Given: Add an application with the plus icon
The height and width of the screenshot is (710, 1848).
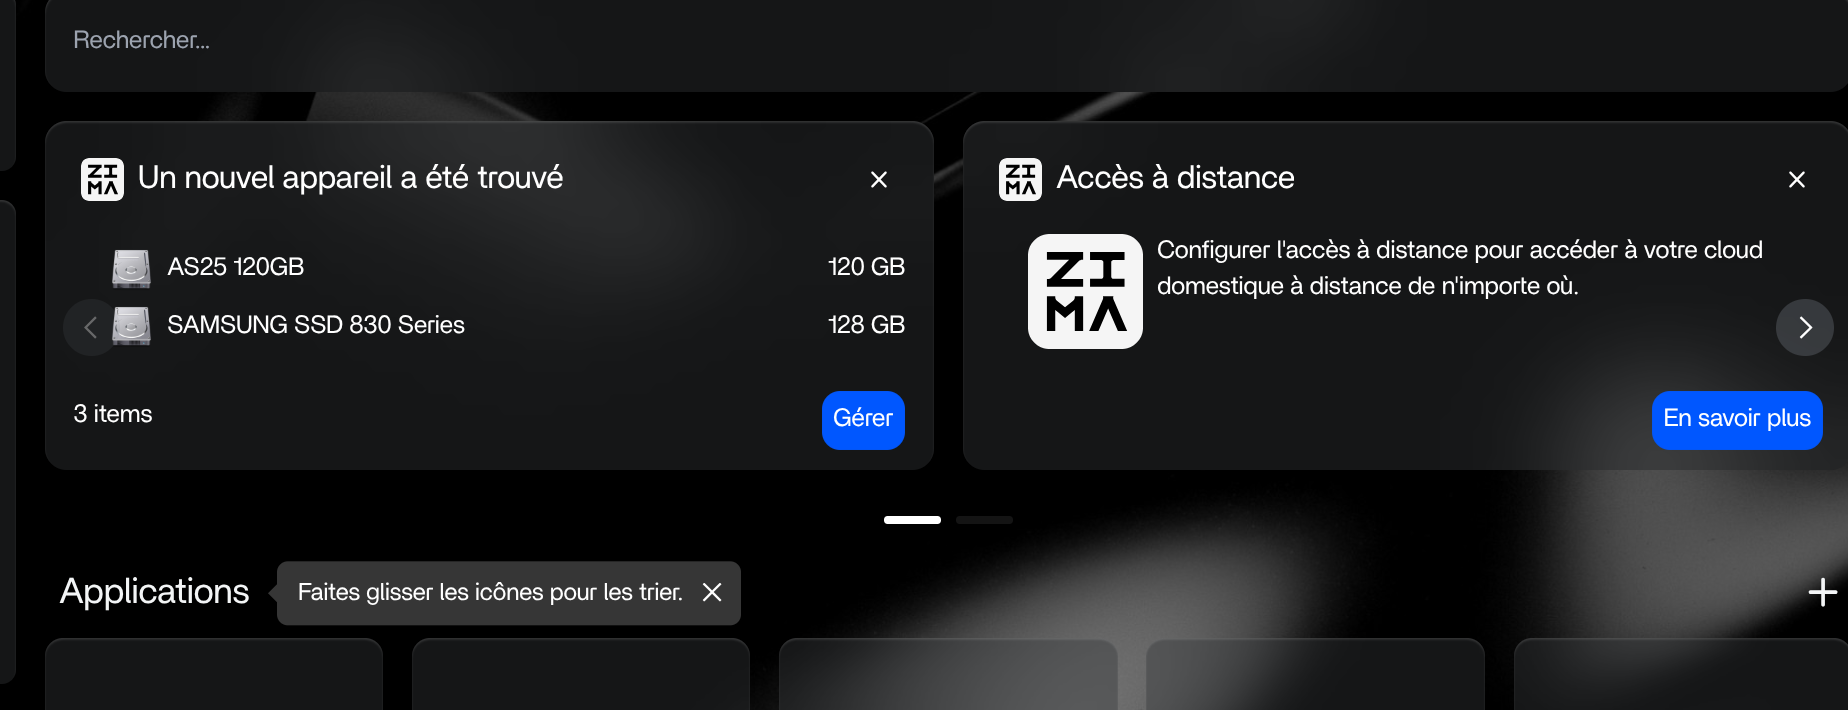Looking at the screenshot, I should click(x=1822, y=592).
